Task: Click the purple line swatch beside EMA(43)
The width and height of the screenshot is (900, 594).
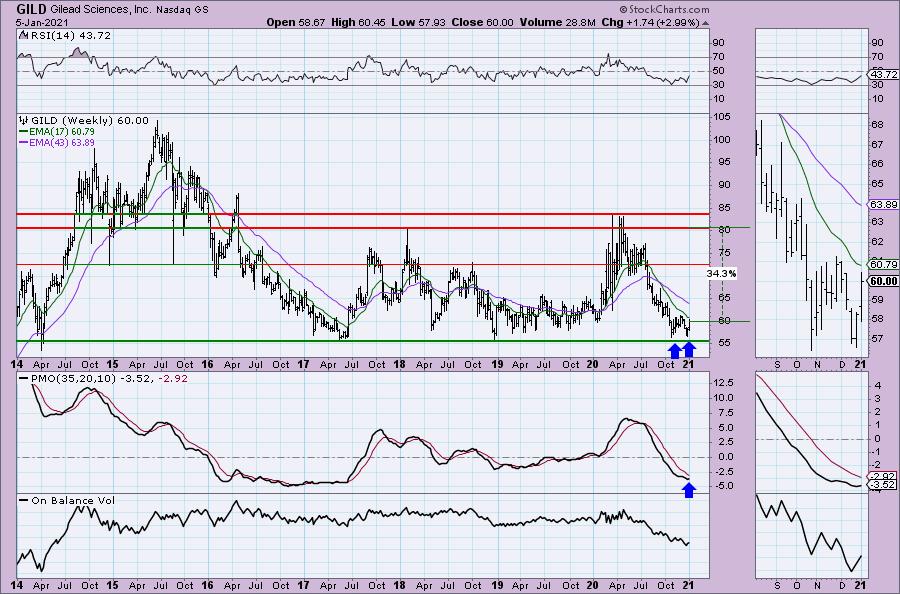Action: click(24, 142)
